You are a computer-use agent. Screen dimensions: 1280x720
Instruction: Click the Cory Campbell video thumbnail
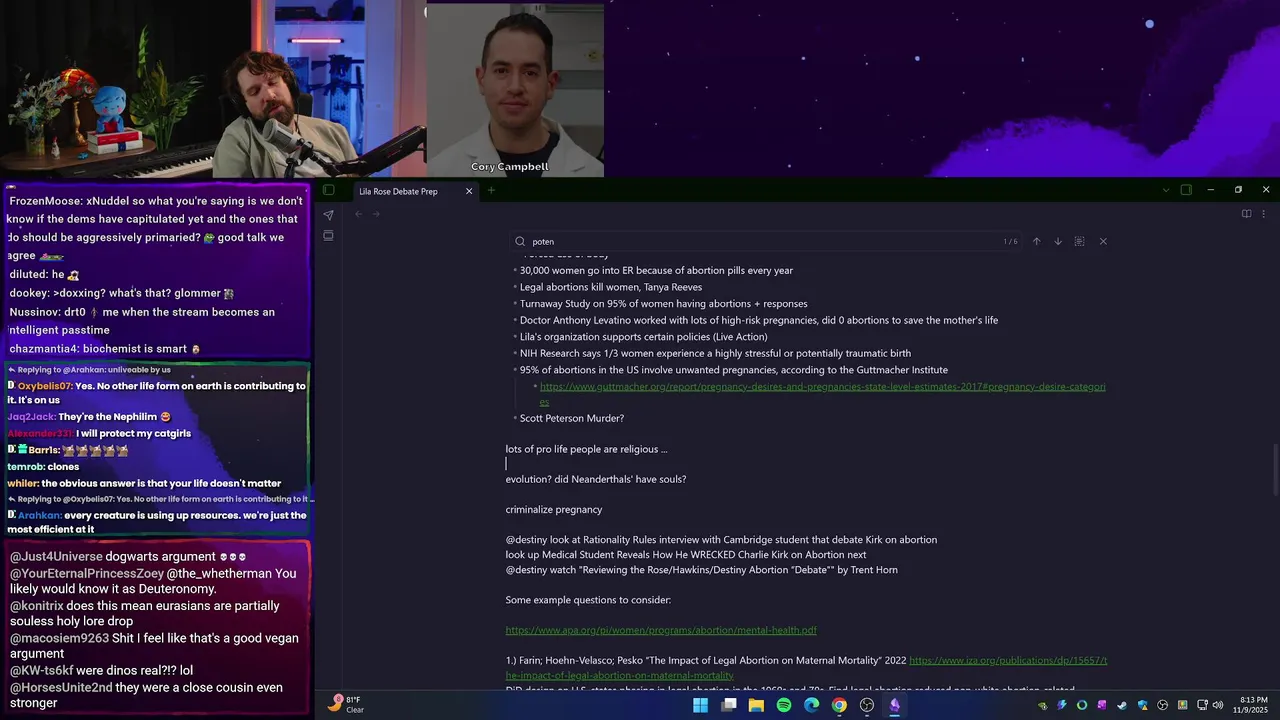point(515,90)
